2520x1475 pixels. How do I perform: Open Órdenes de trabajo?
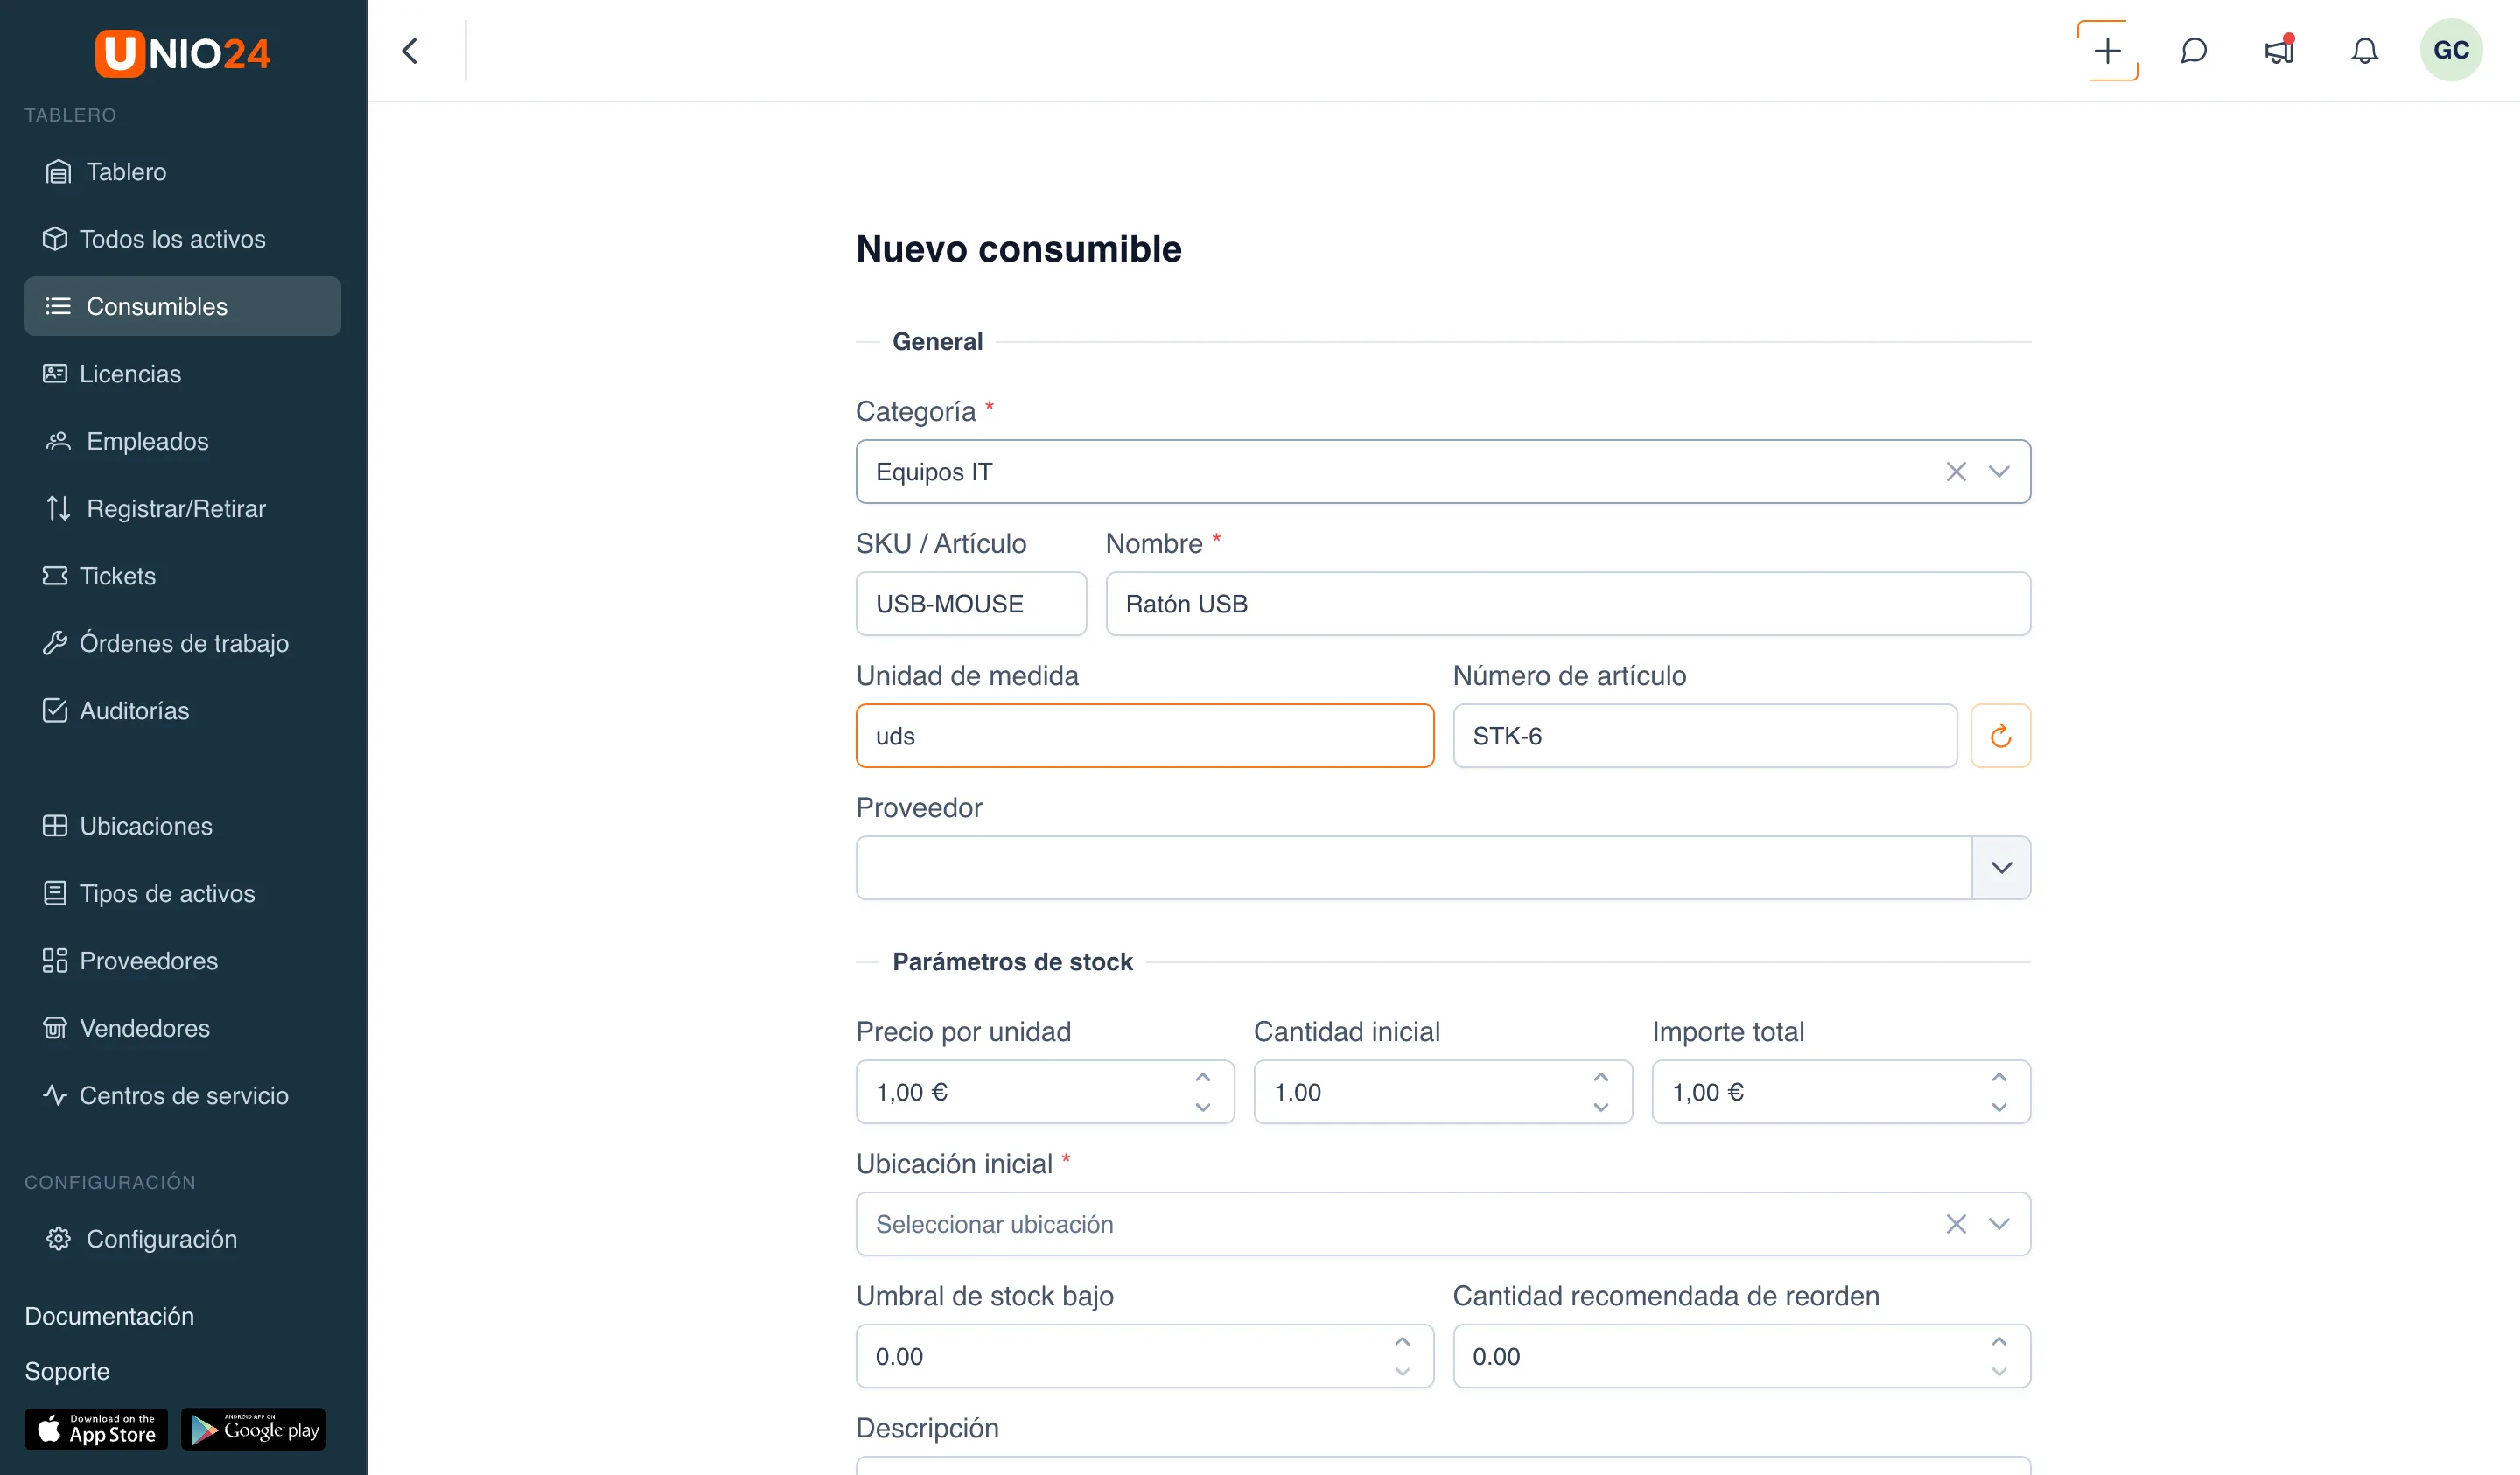tap(182, 643)
